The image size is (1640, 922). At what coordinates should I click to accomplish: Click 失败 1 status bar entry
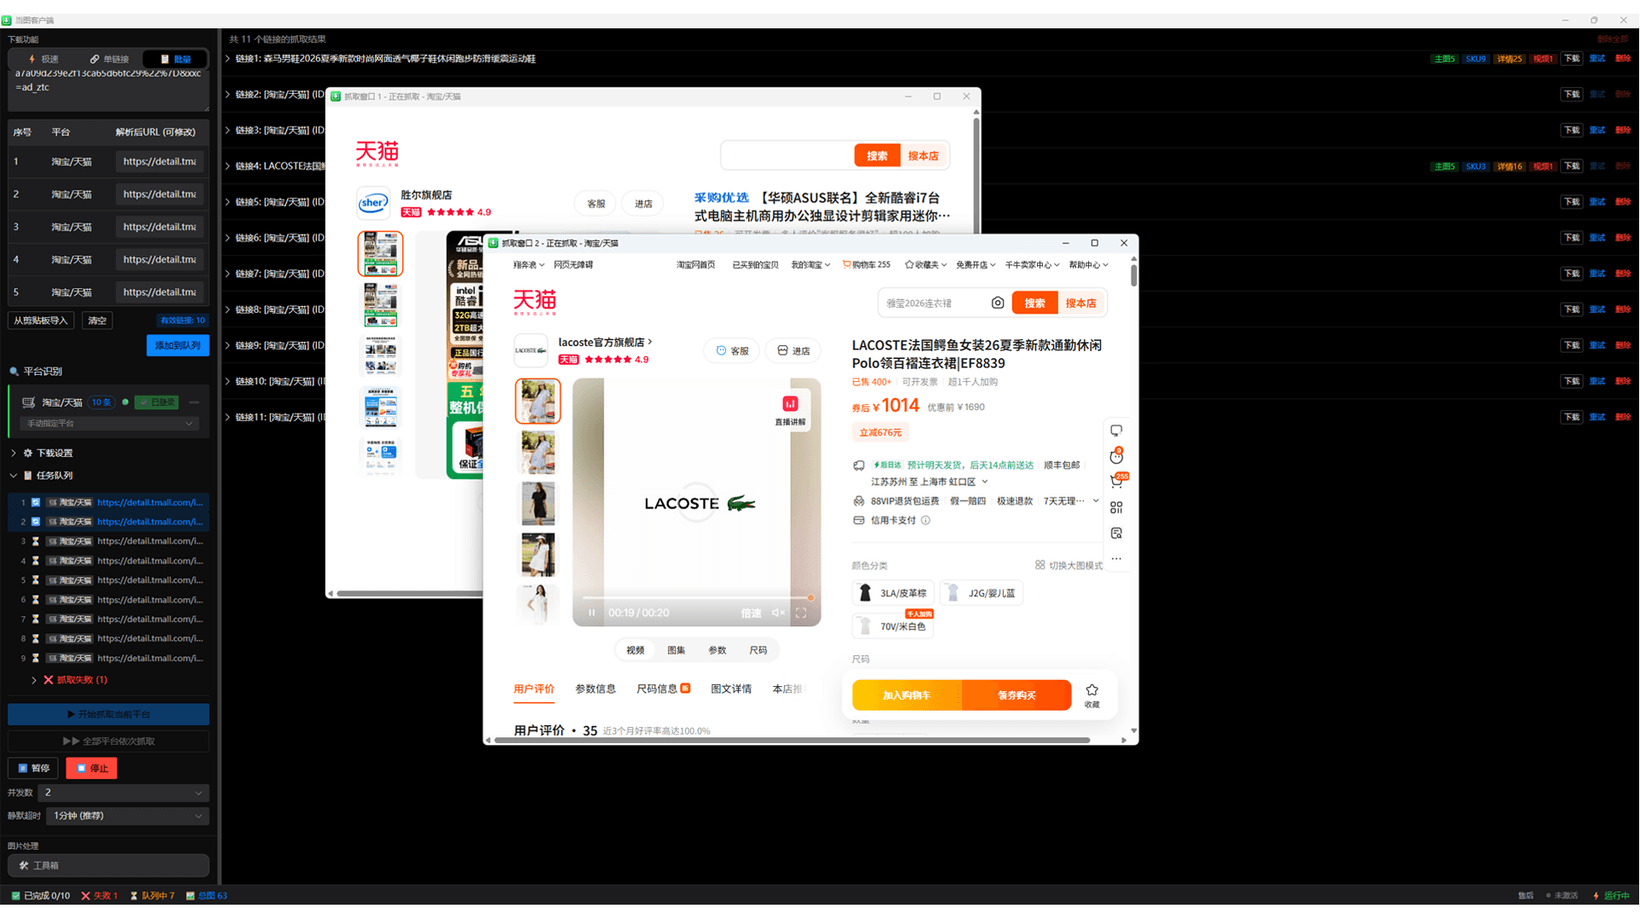pos(100,896)
